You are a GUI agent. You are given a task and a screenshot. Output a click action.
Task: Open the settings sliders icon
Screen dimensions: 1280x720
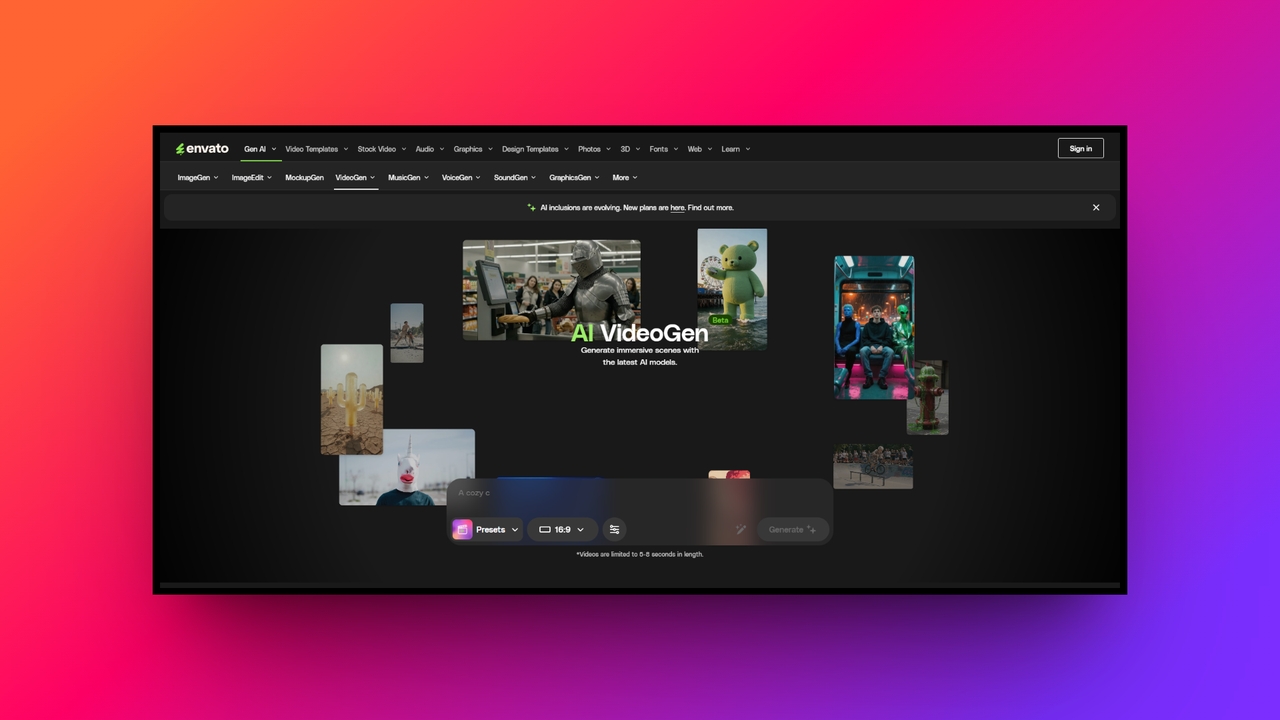coord(614,529)
